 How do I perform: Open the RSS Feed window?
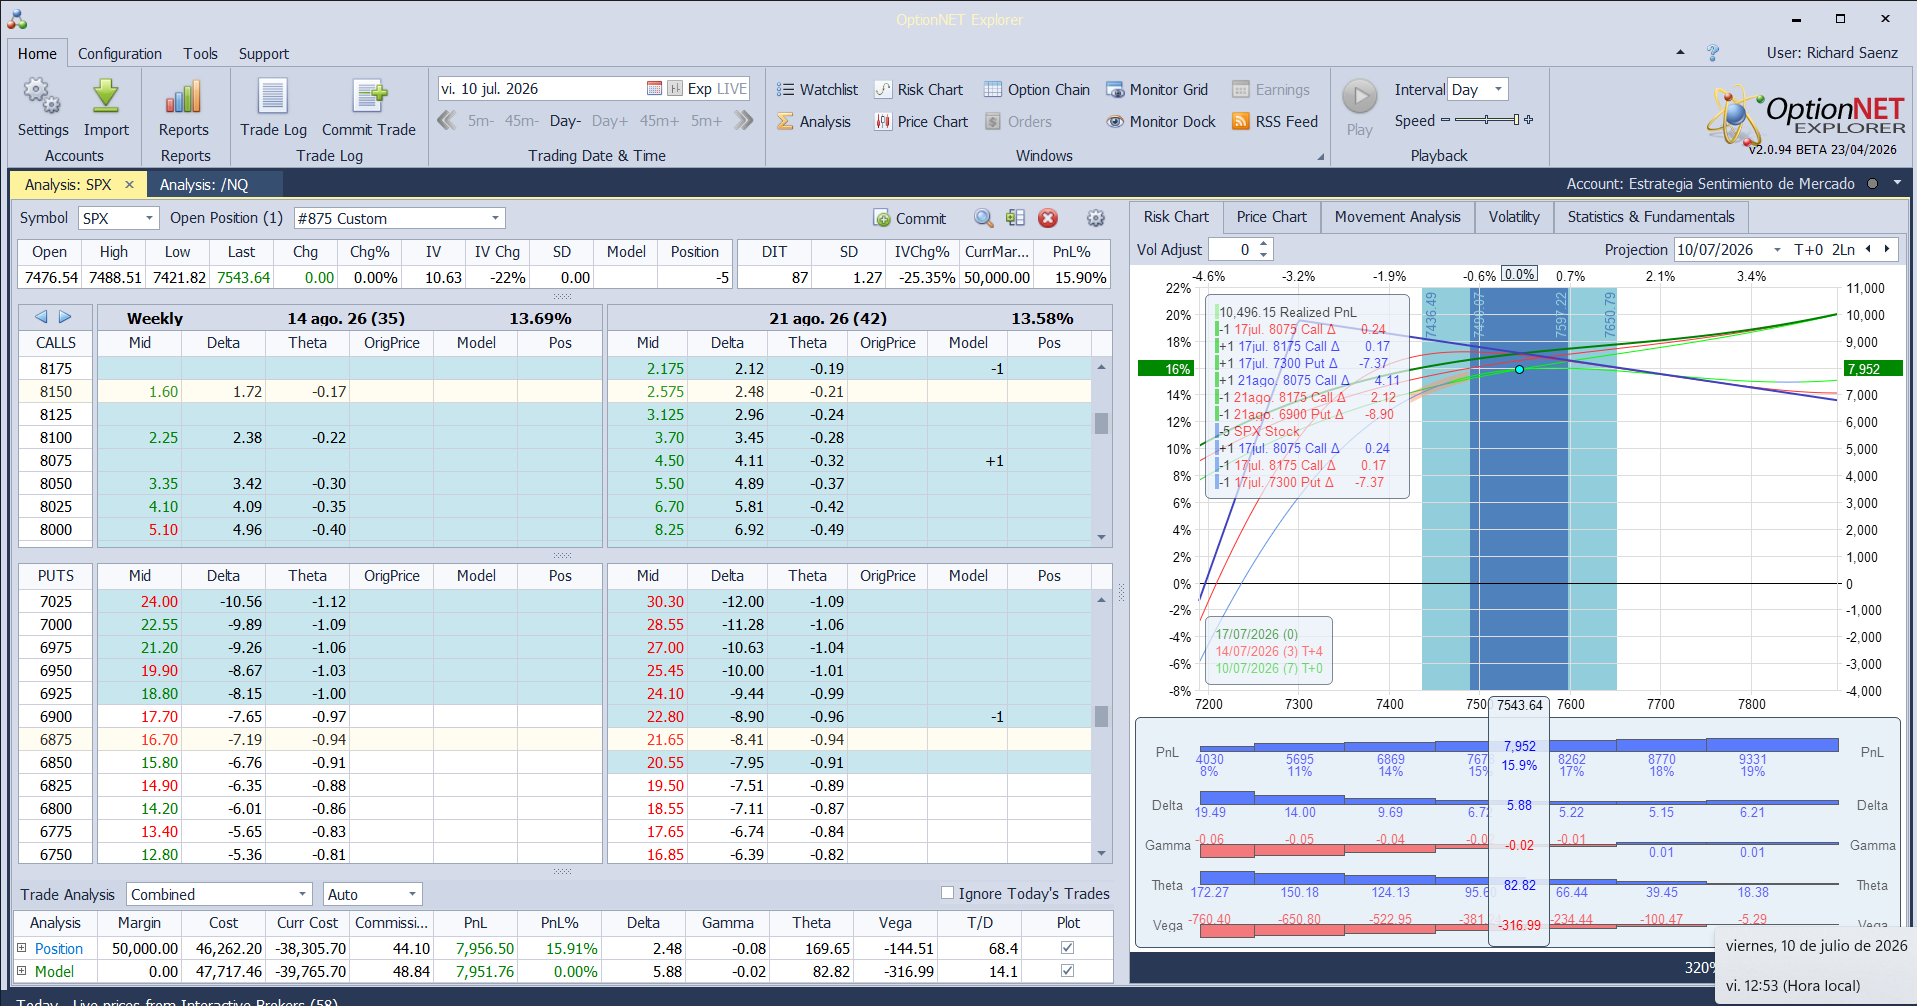(1275, 122)
